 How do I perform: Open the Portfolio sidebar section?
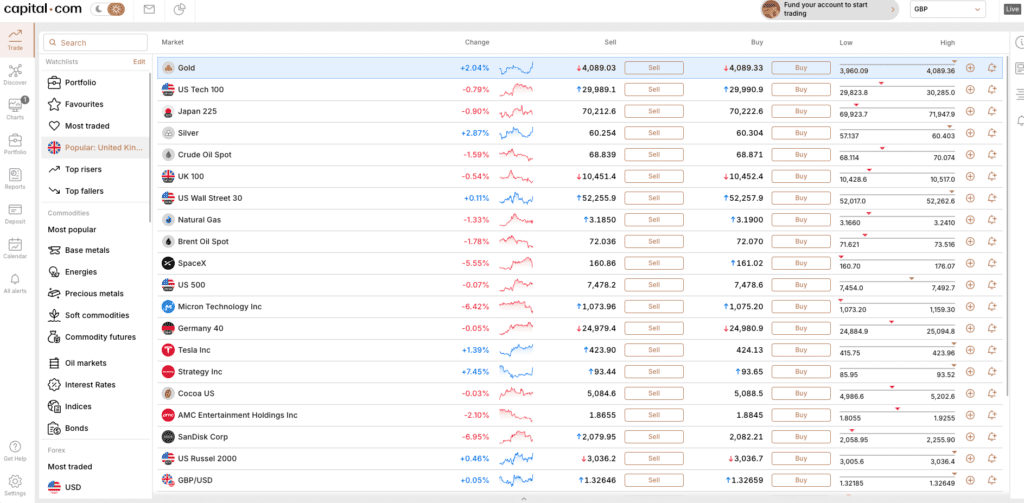(x=15, y=144)
